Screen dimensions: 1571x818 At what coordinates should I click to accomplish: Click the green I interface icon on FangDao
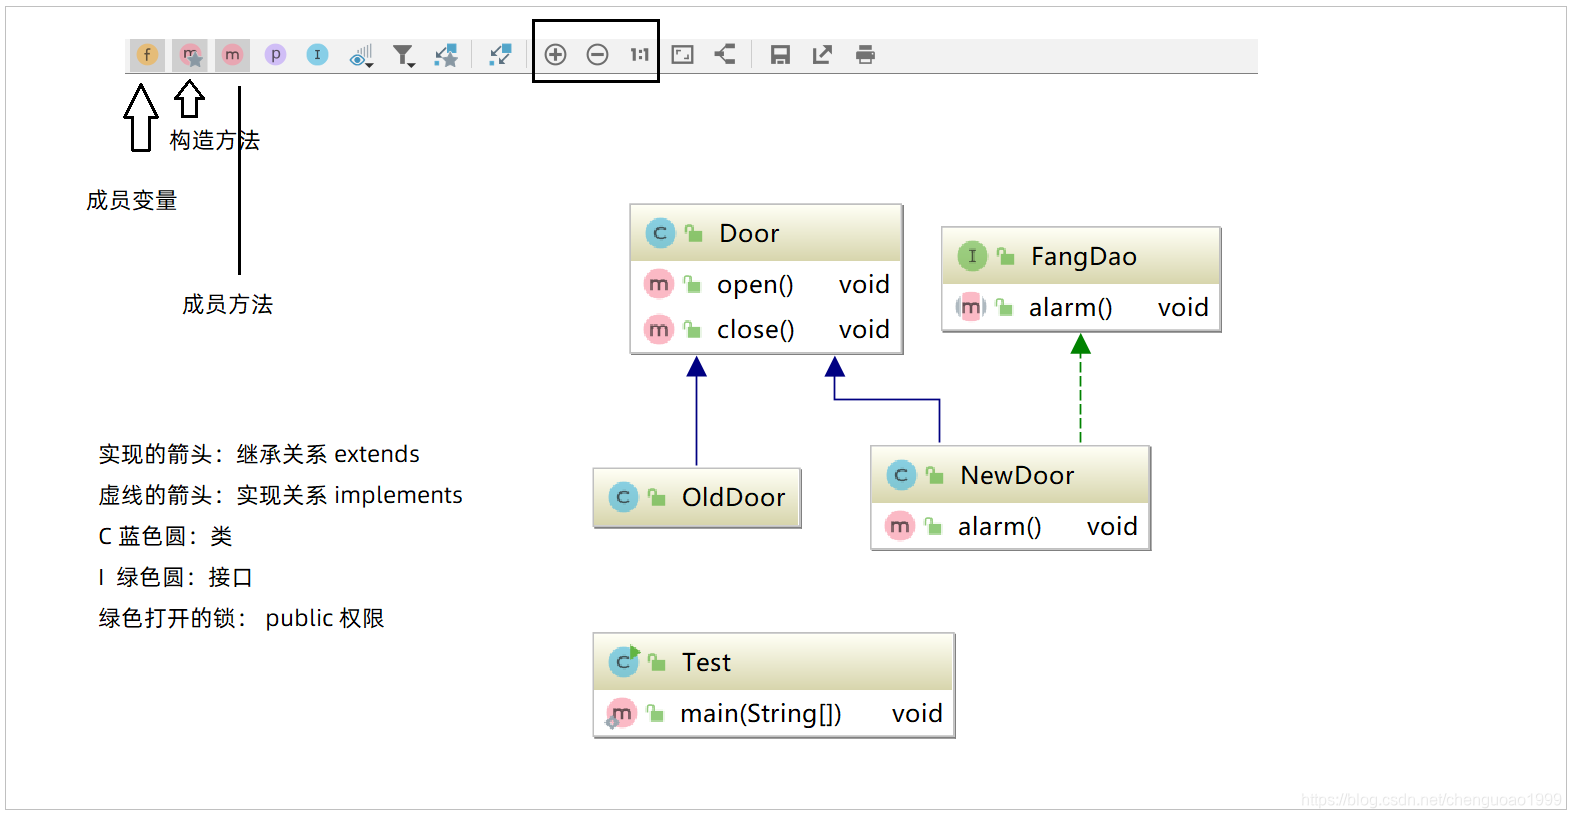[972, 257]
